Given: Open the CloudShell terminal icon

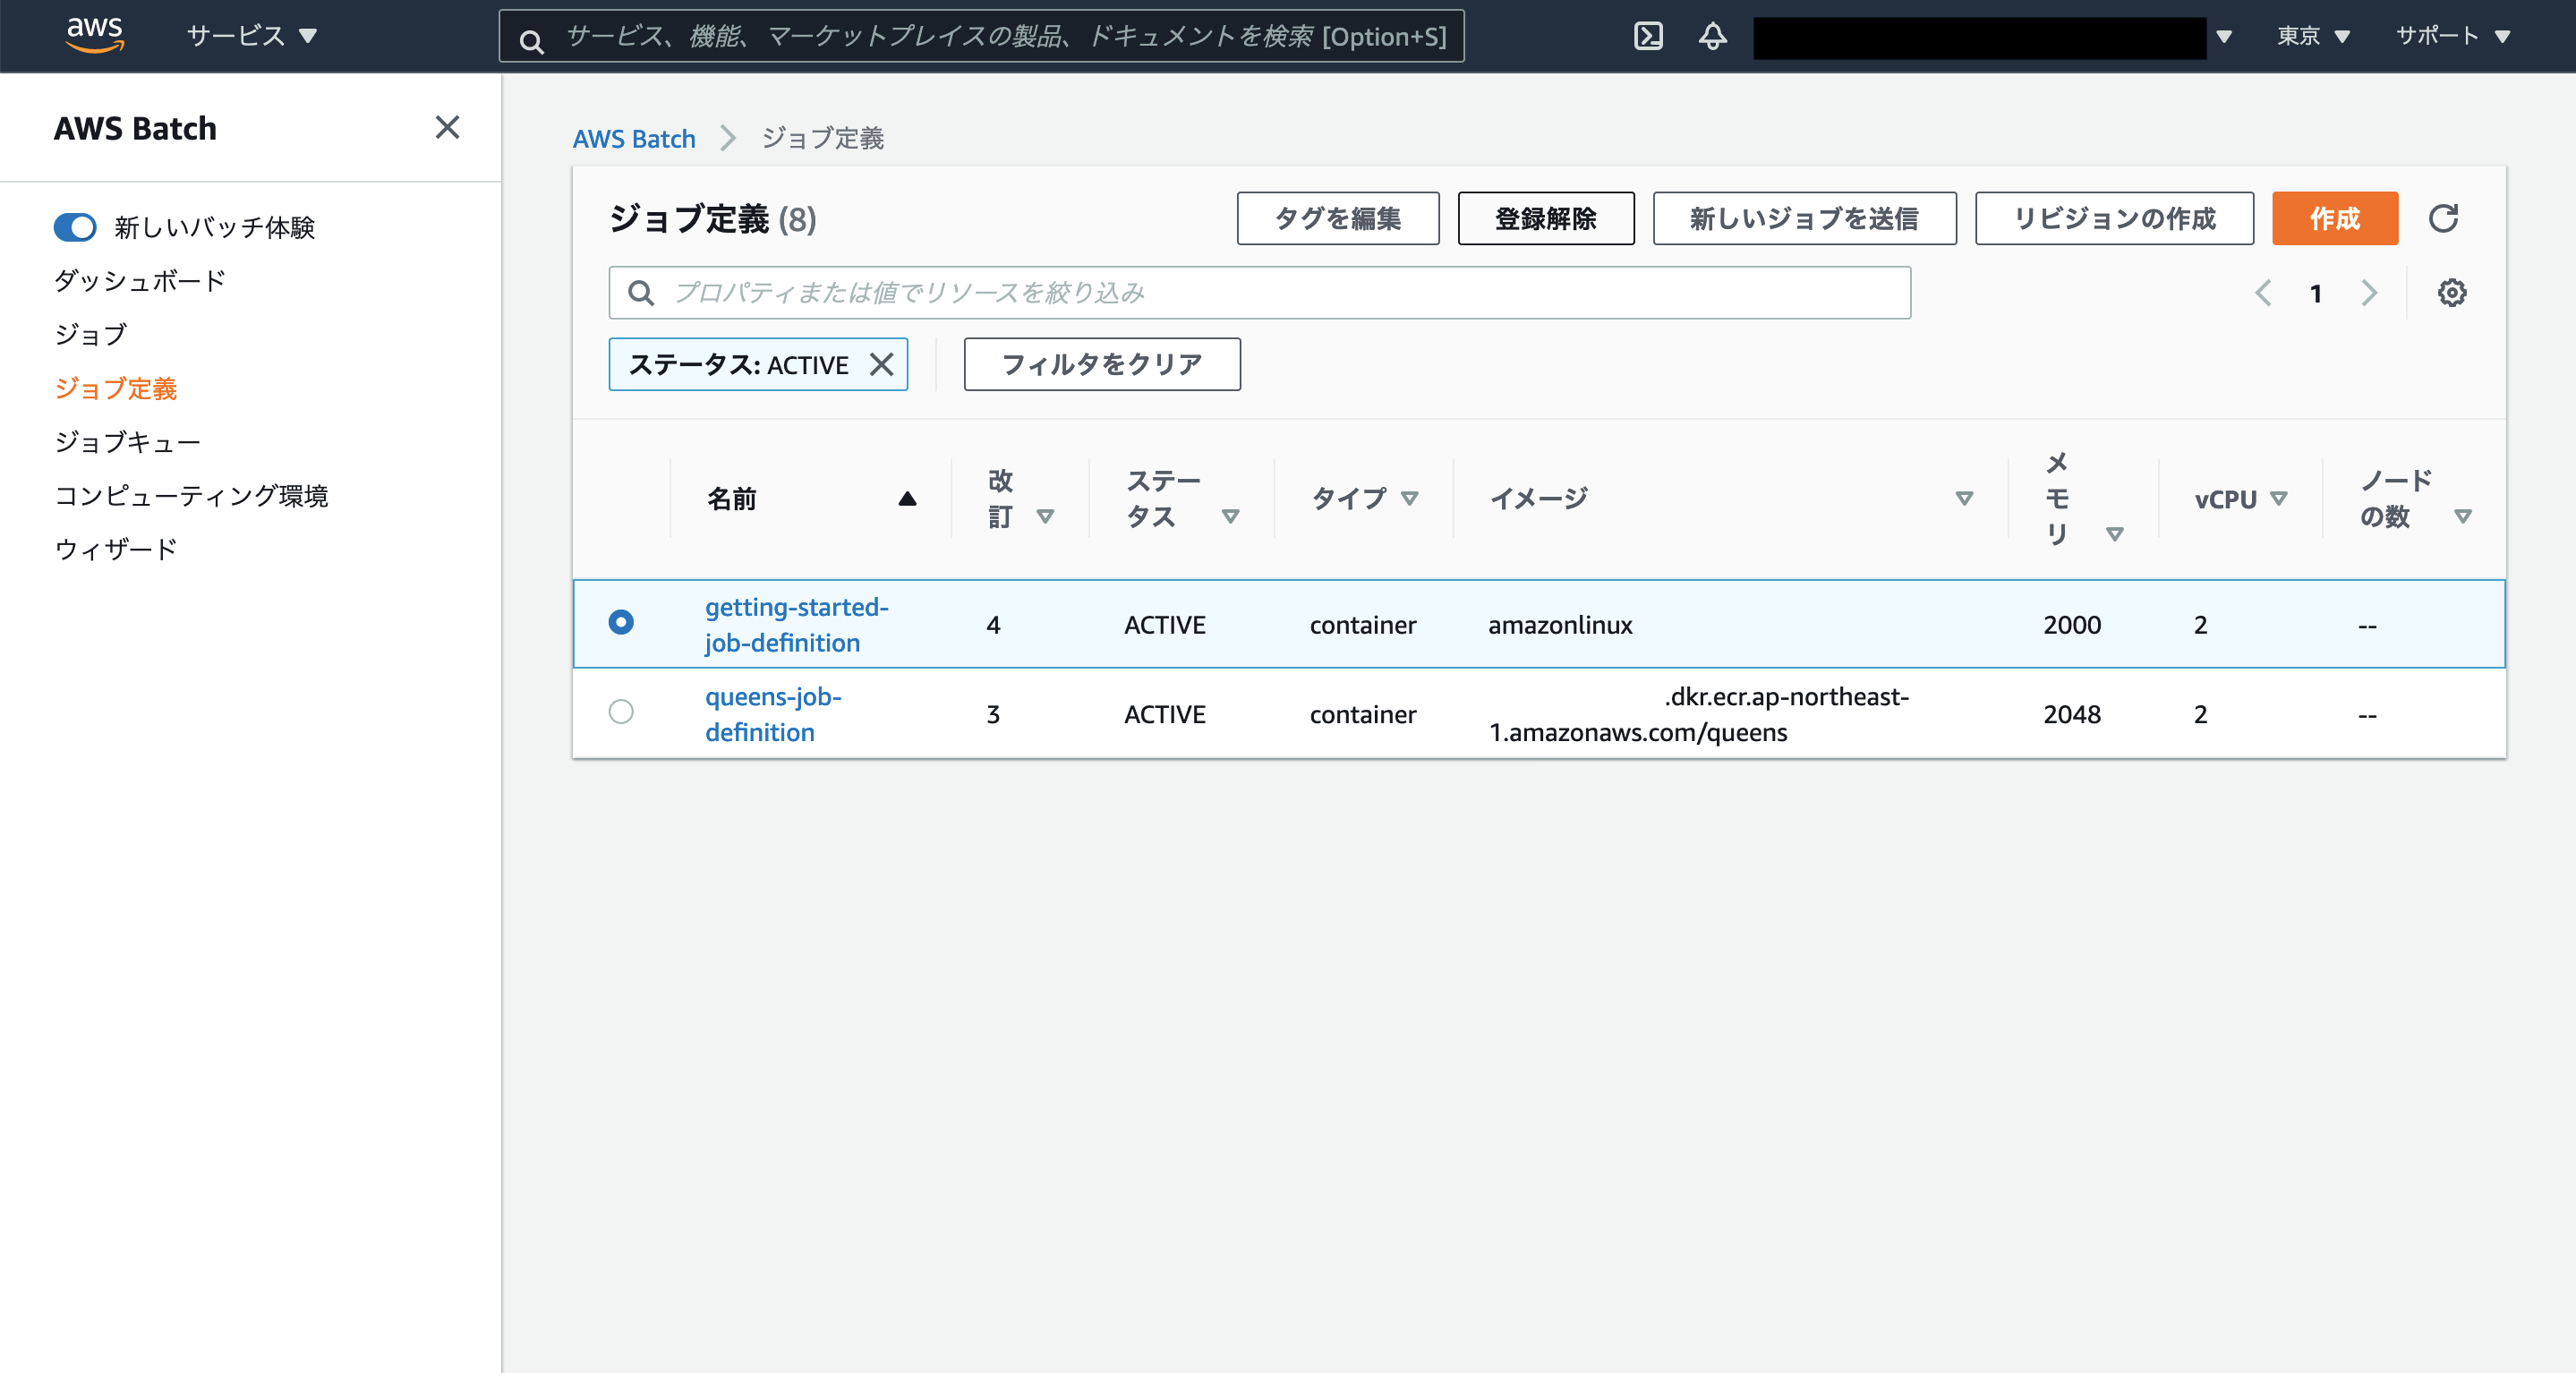Looking at the screenshot, I should click(x=1648, y=36).
